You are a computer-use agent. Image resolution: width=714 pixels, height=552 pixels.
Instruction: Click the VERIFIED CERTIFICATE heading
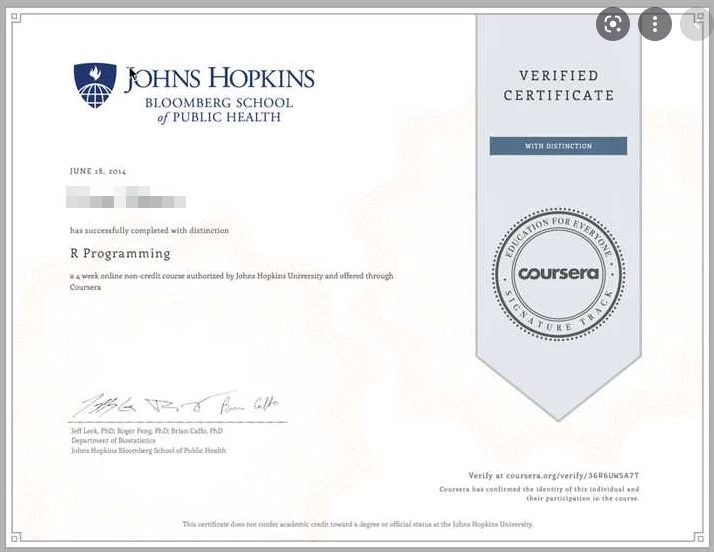[x=559, y=86]
